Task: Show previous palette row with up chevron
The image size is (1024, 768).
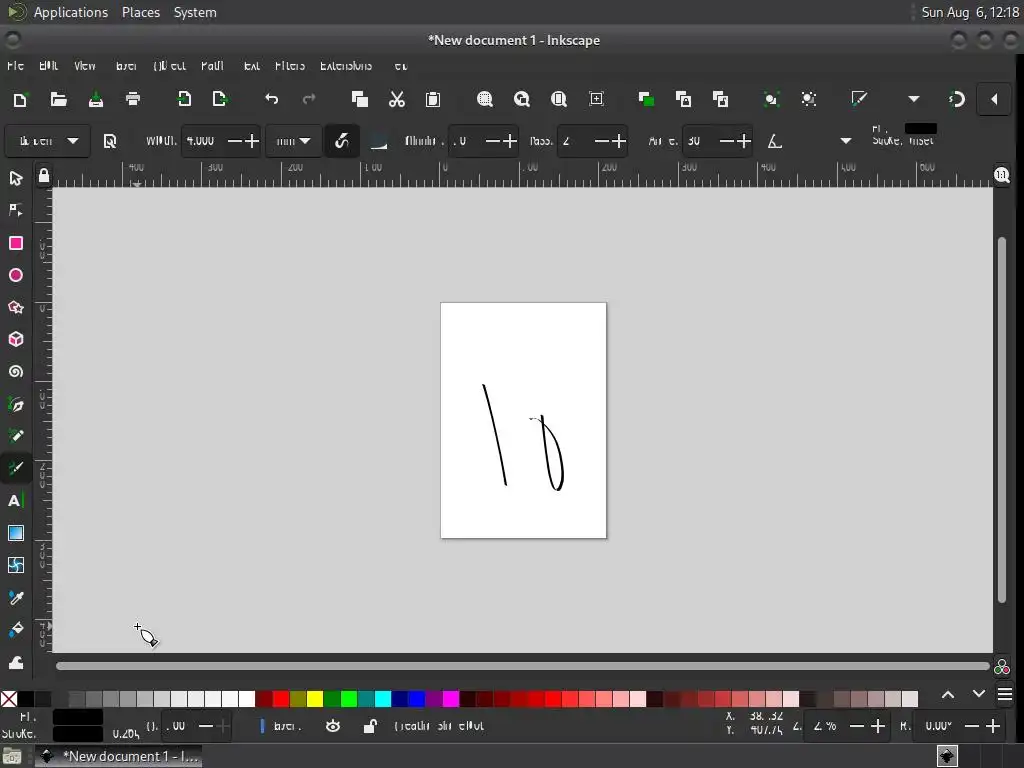Action: (948, 695)
